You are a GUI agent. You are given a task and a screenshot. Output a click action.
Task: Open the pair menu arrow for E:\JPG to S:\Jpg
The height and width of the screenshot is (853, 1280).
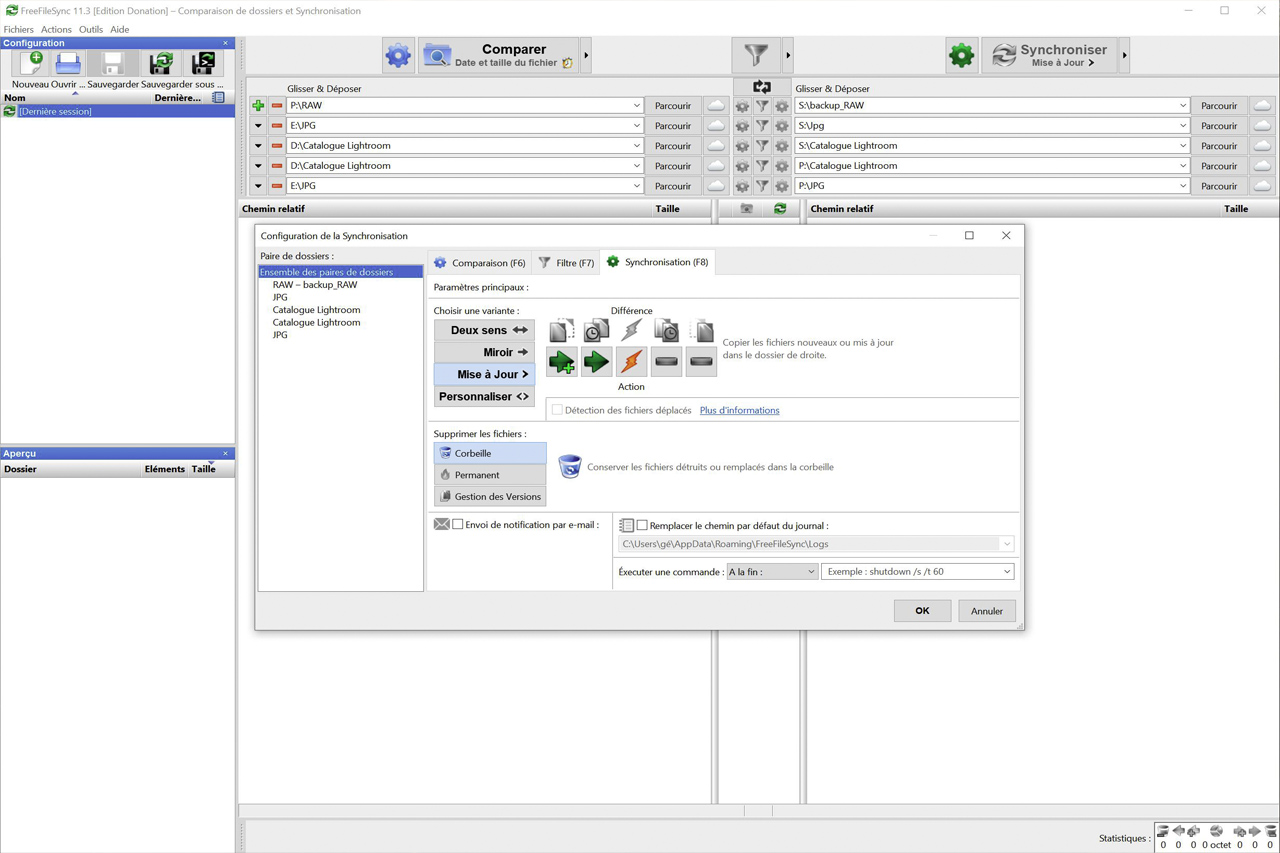[258, 126]
